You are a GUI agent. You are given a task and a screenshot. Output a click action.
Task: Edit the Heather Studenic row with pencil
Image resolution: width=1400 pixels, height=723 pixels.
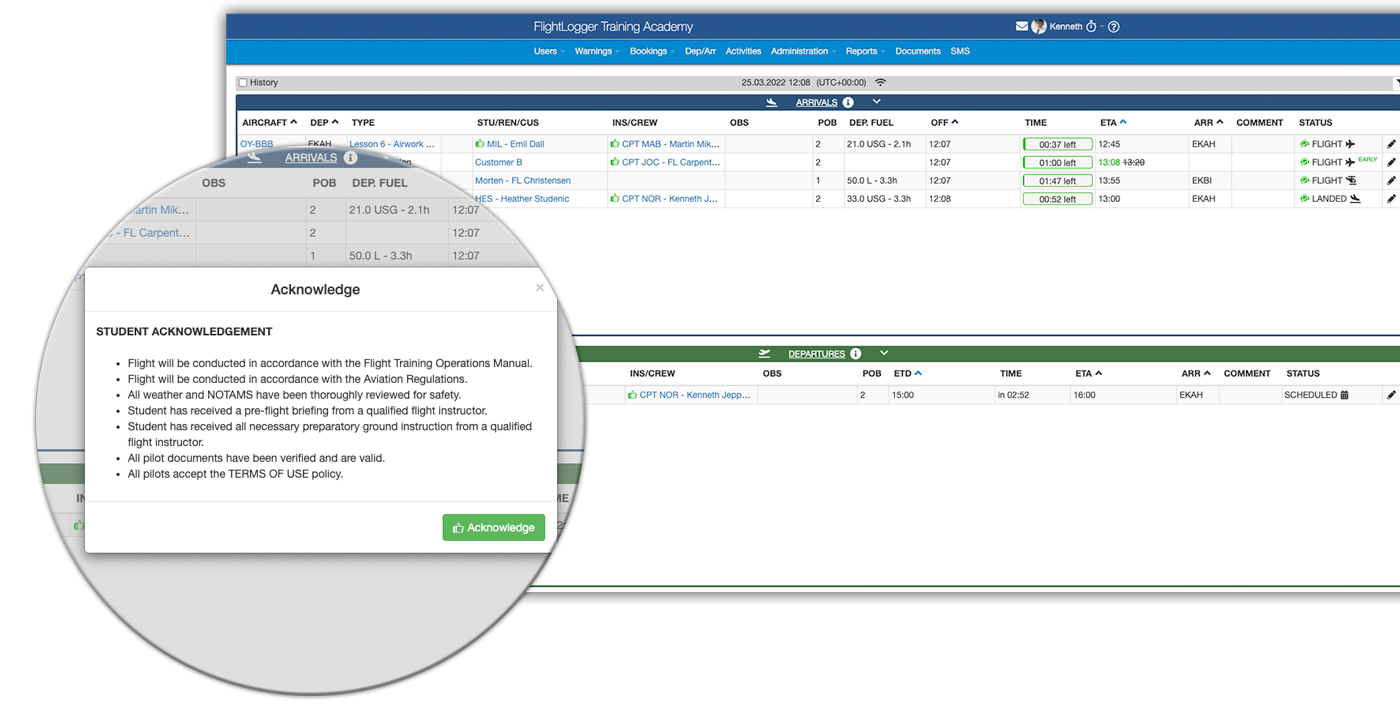tap(1391, 199)
